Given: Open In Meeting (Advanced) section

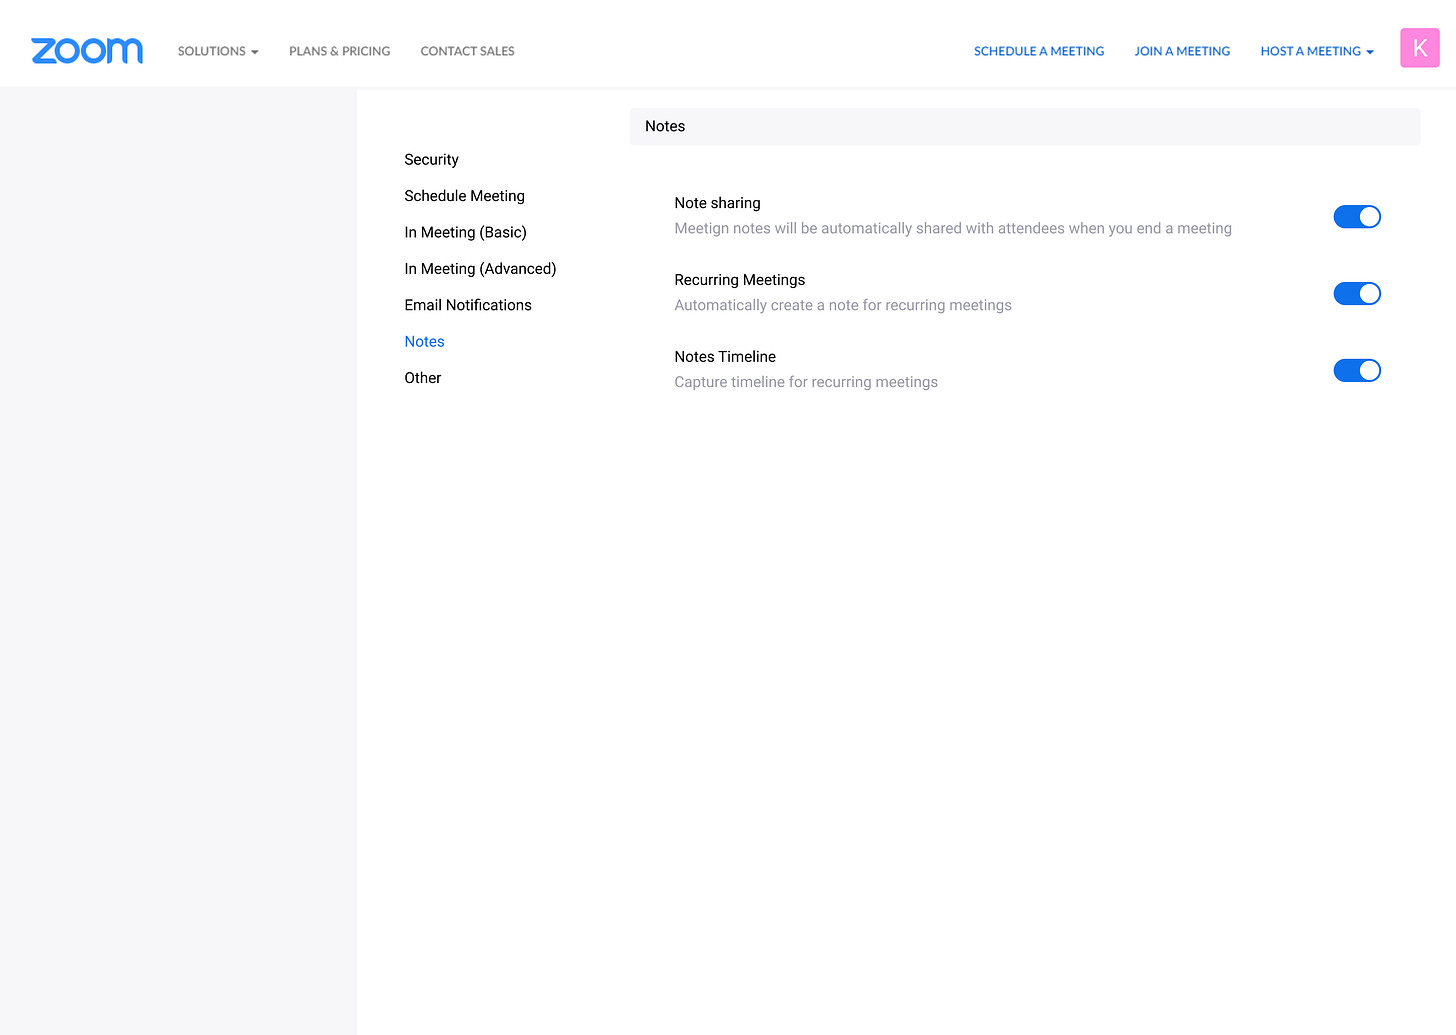Looking at the screenshot, I should point(480,269).
